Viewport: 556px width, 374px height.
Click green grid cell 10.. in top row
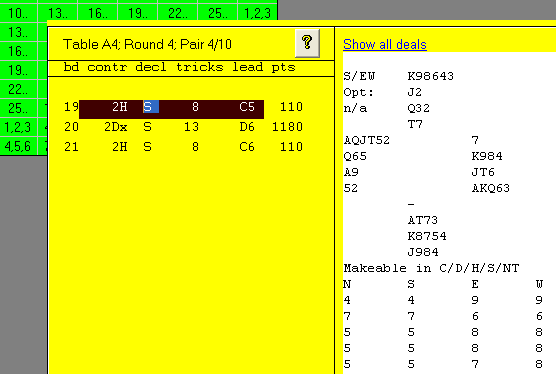(18, 13)
